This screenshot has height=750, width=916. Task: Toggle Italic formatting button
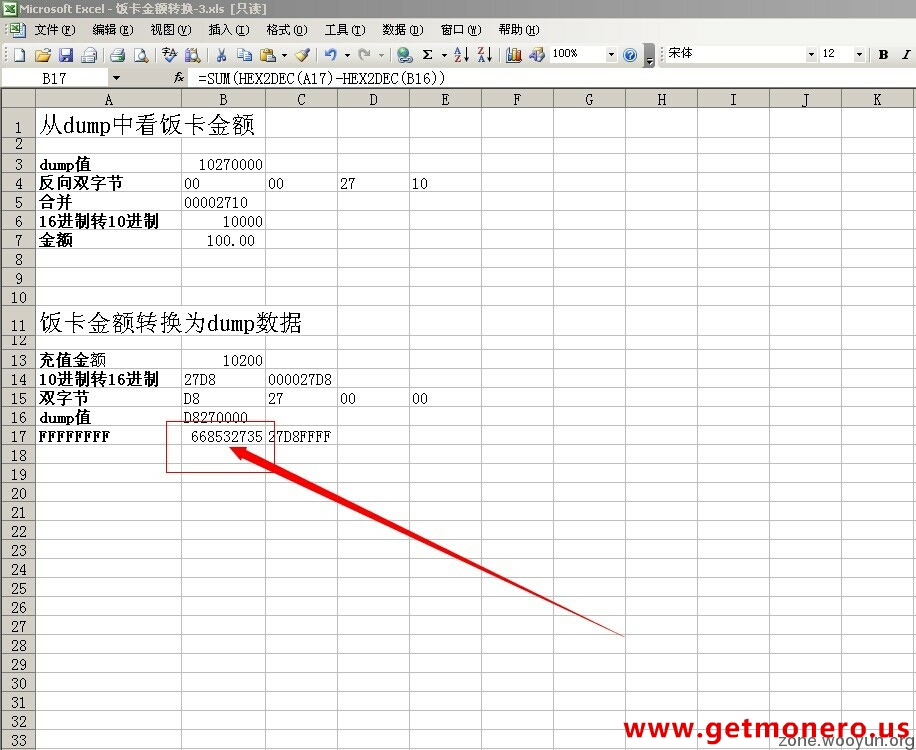tap(907, 55)
